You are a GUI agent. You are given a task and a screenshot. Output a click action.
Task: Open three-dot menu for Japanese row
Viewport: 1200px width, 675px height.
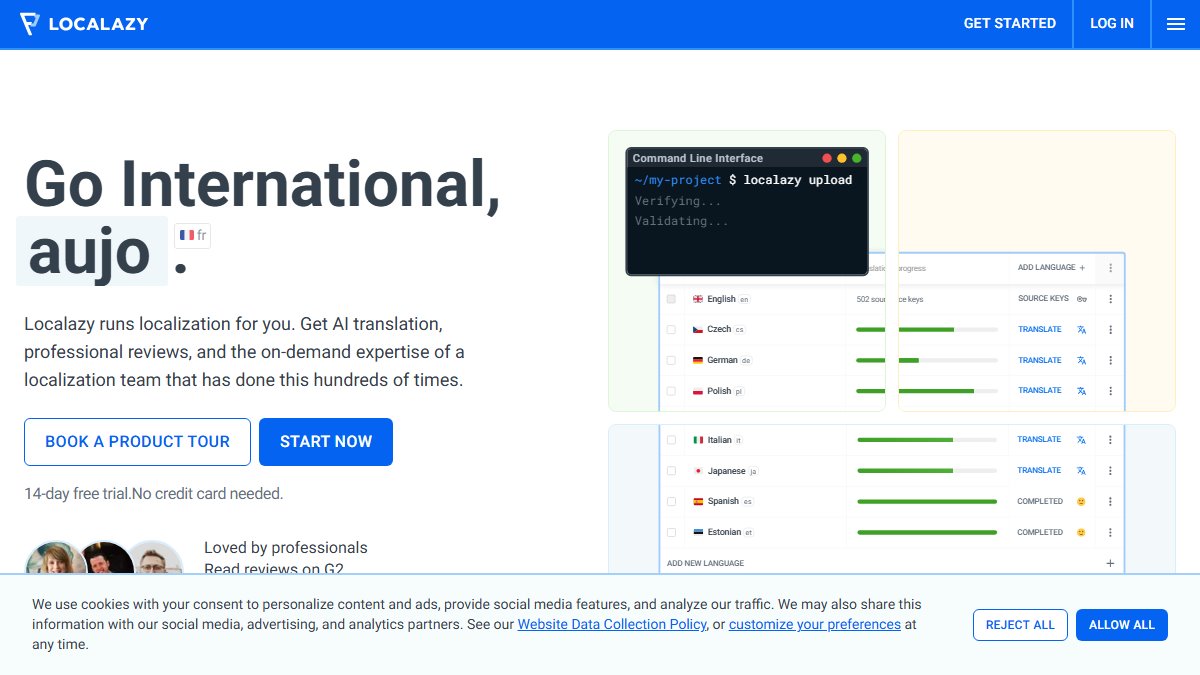click(1110, 471)
